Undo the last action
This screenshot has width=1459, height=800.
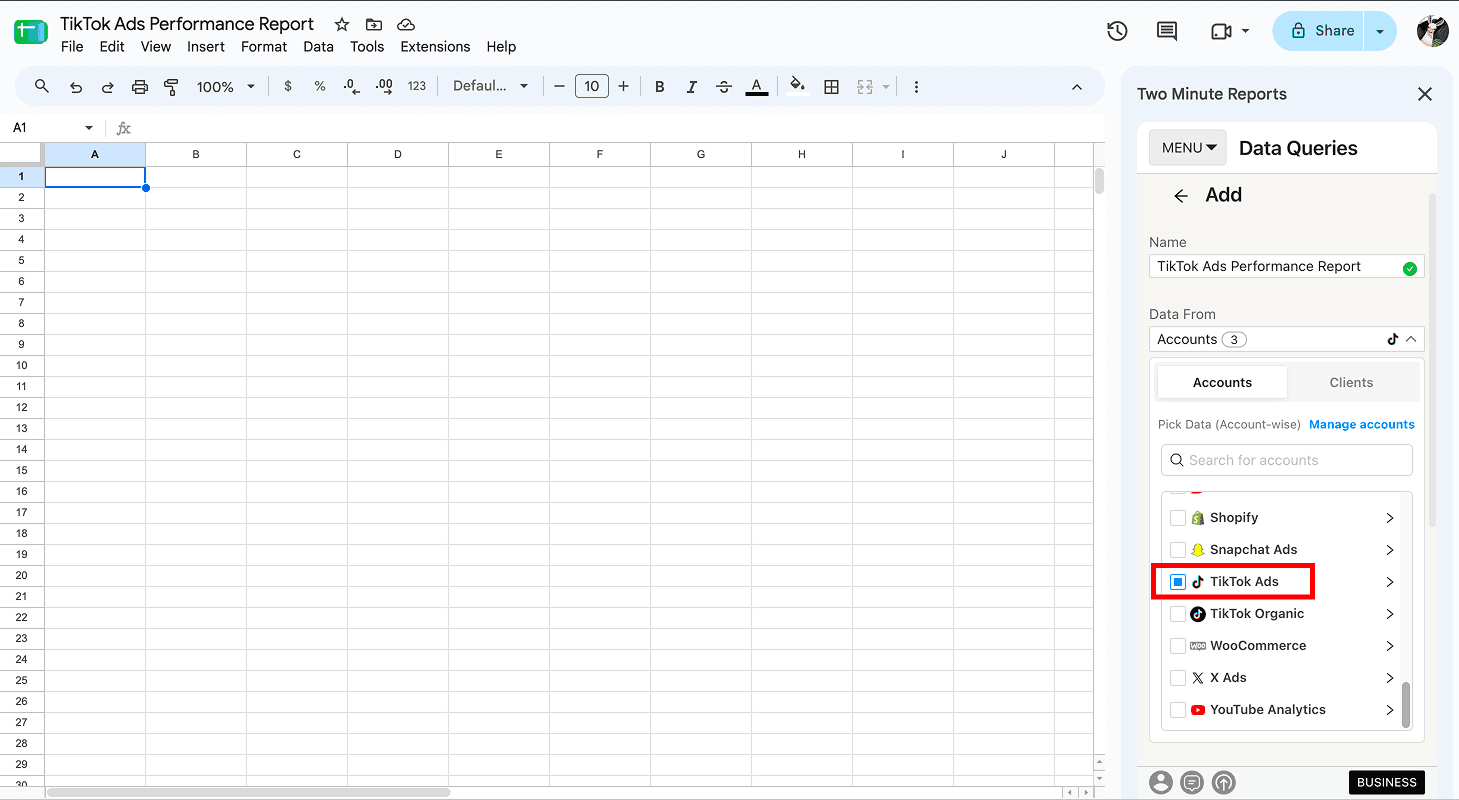[x=76, y=87]
